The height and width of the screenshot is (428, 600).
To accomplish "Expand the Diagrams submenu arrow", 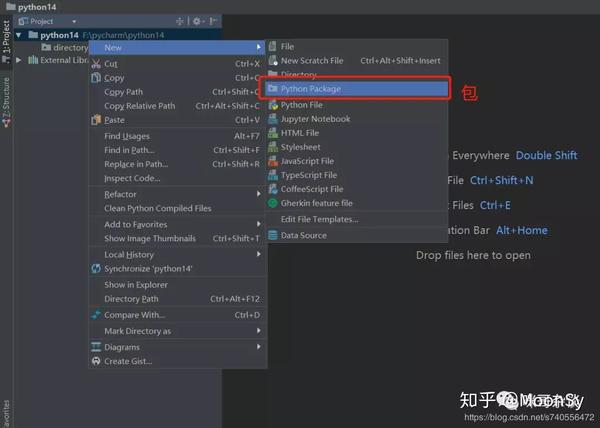I will point(259,347).
